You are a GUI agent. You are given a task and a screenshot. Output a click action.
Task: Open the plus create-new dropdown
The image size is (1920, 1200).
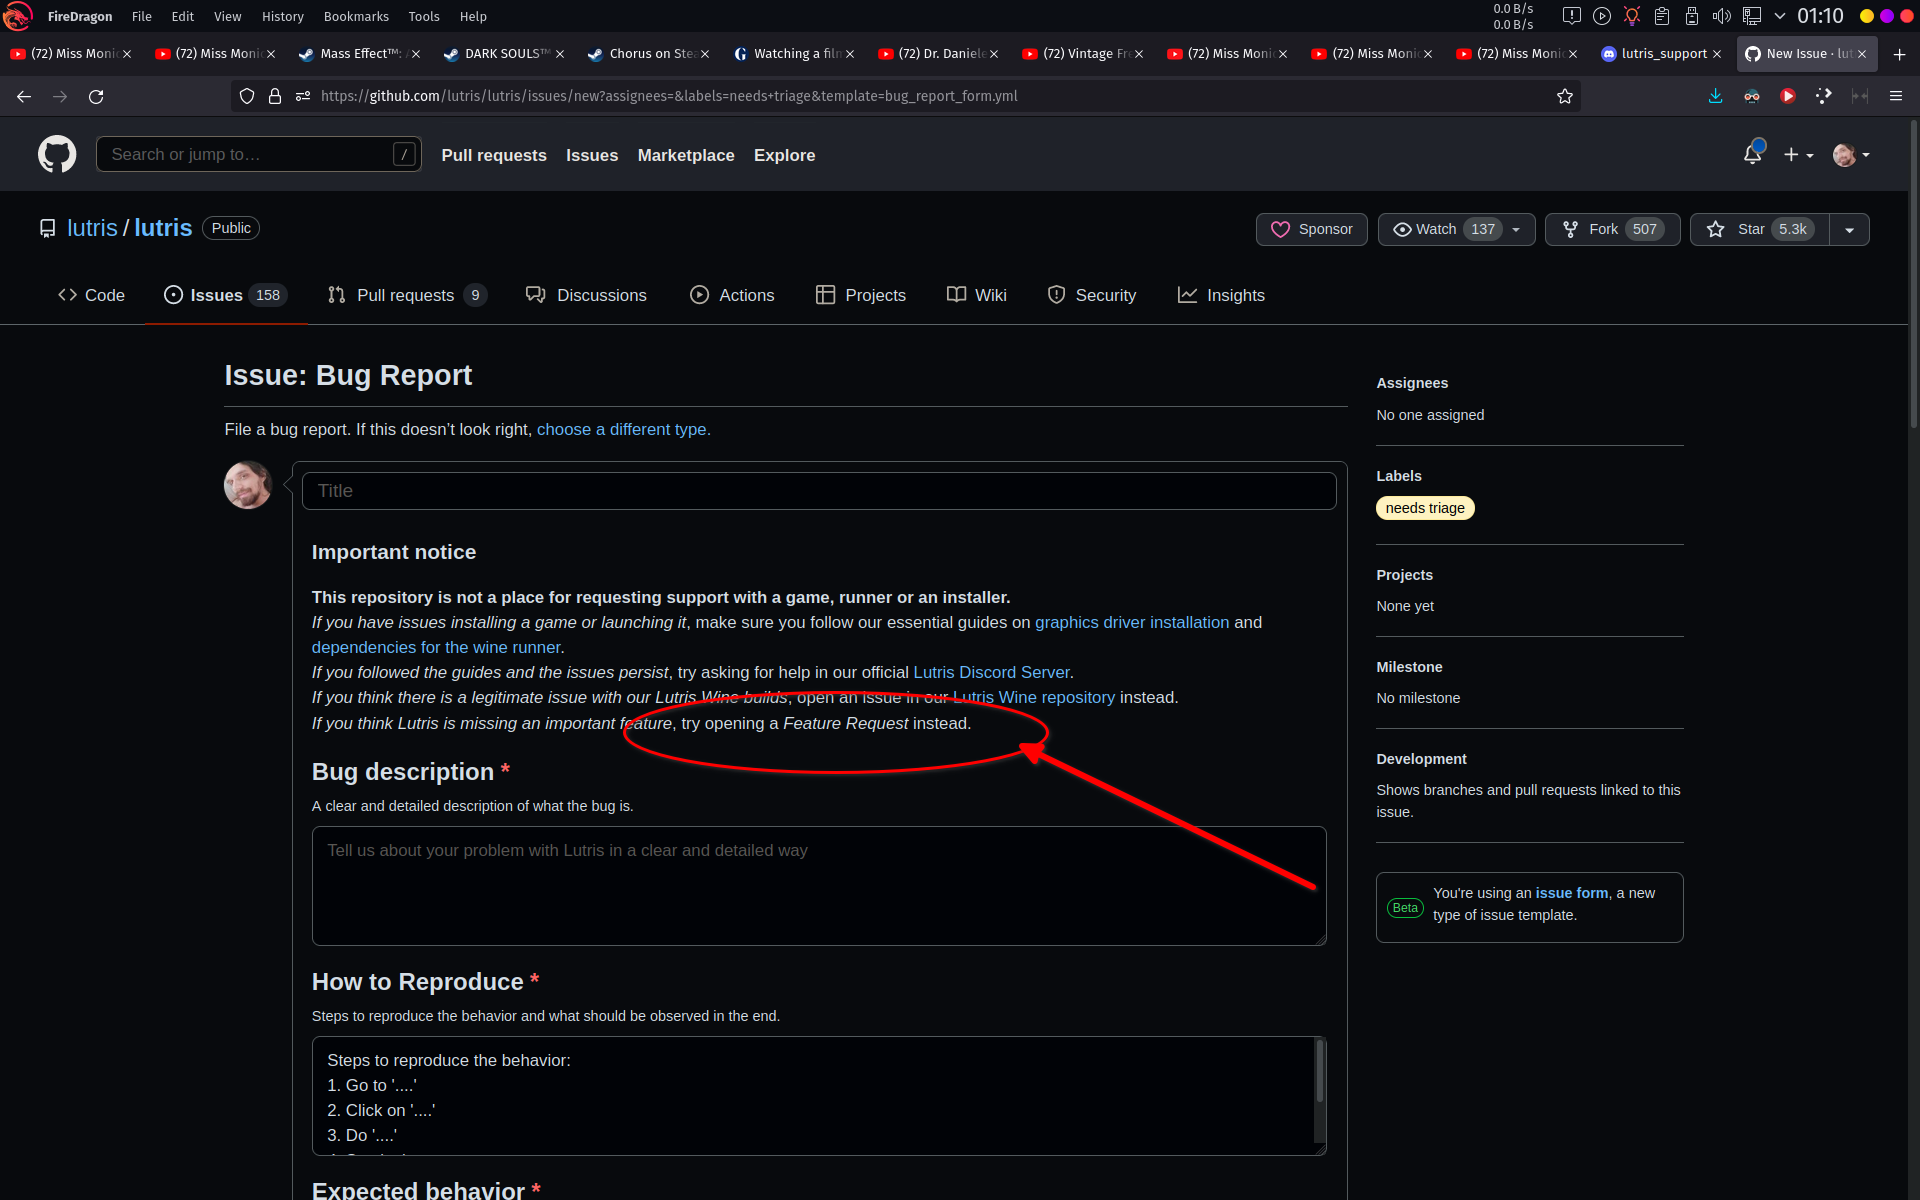point(1798,155)
